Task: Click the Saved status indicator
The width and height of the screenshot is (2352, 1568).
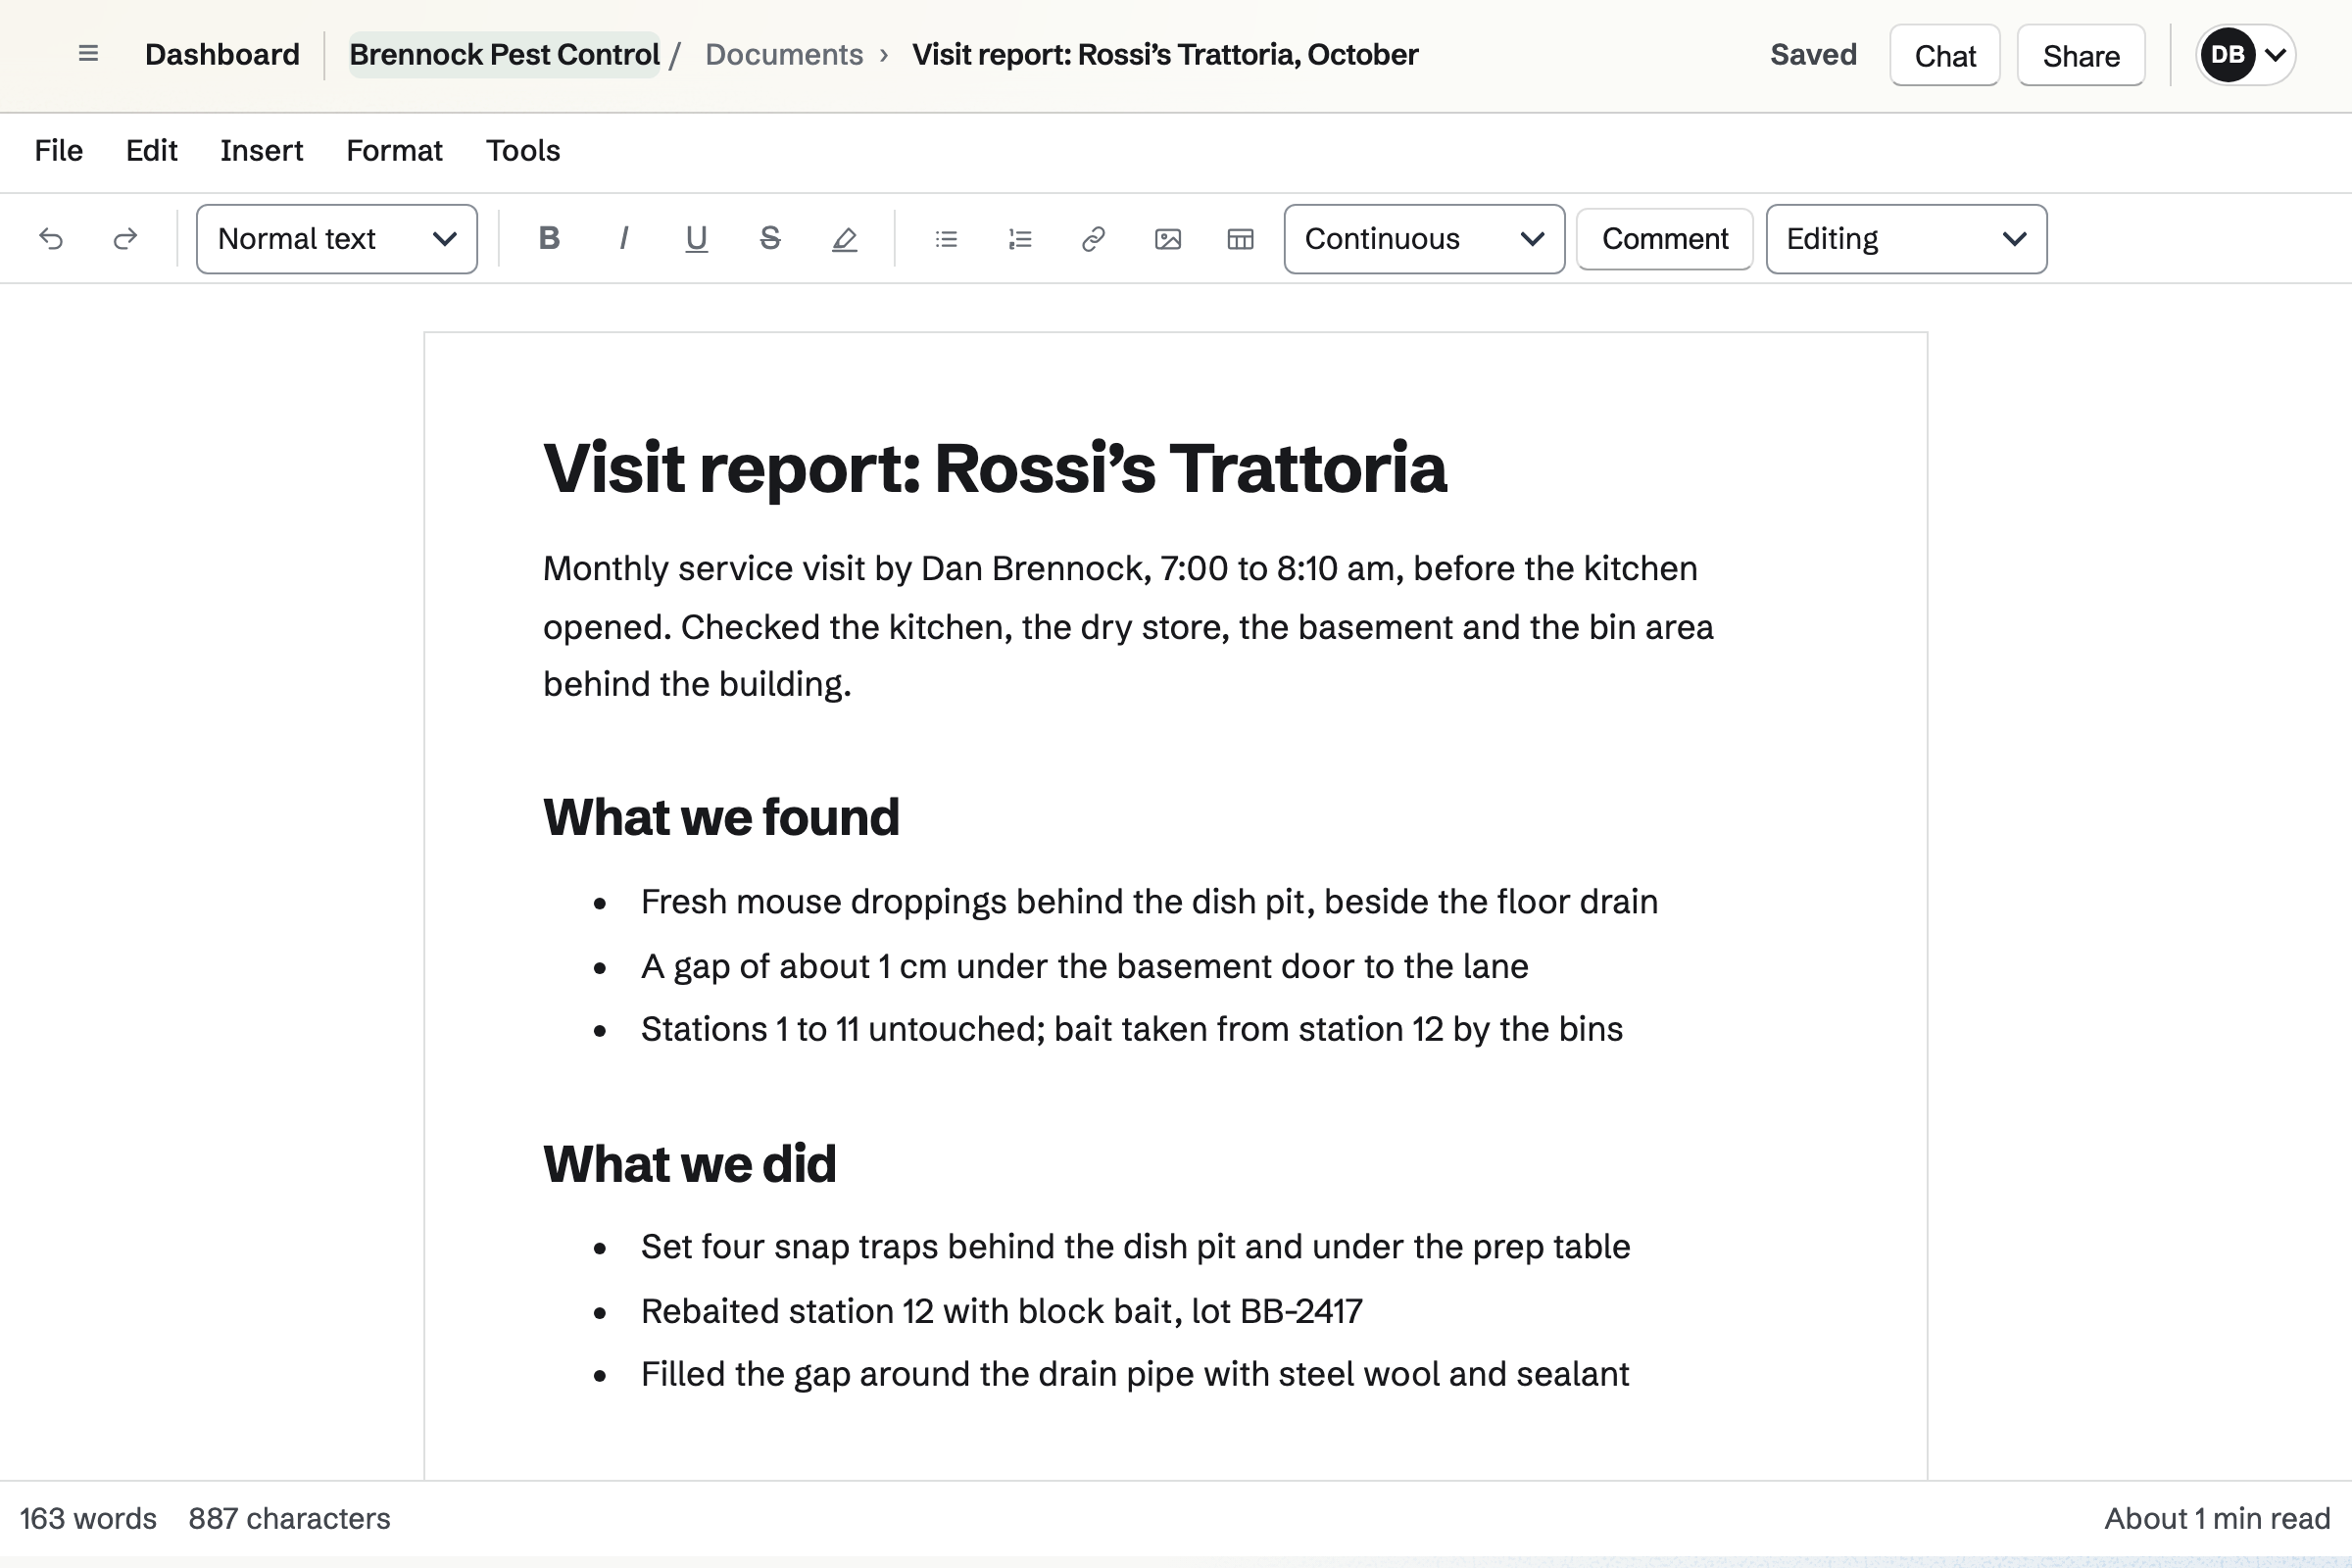Action: 1813,54
